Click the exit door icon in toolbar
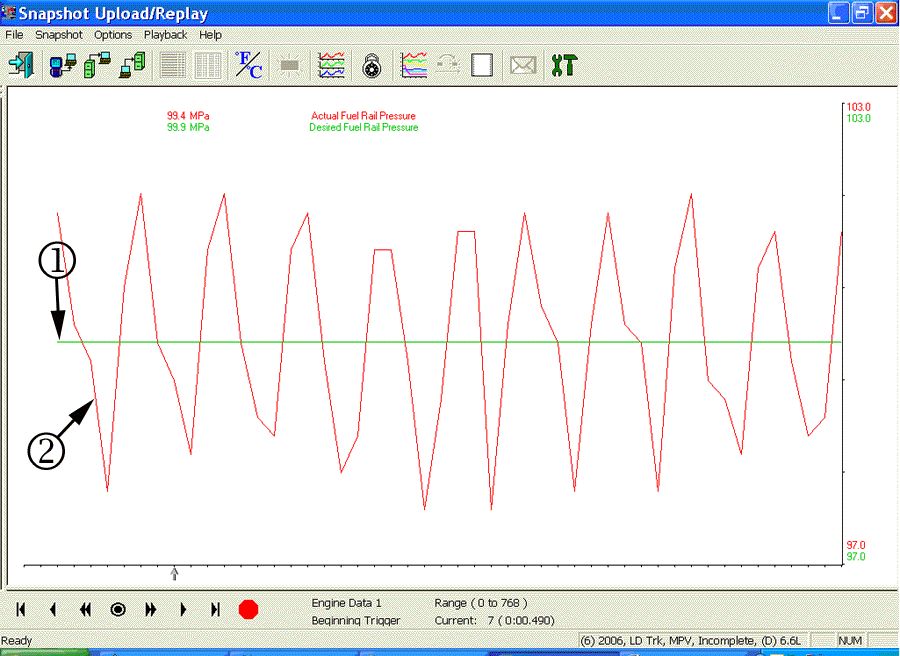Viewport: 900px width, 656px height. (x=20, y=66)
